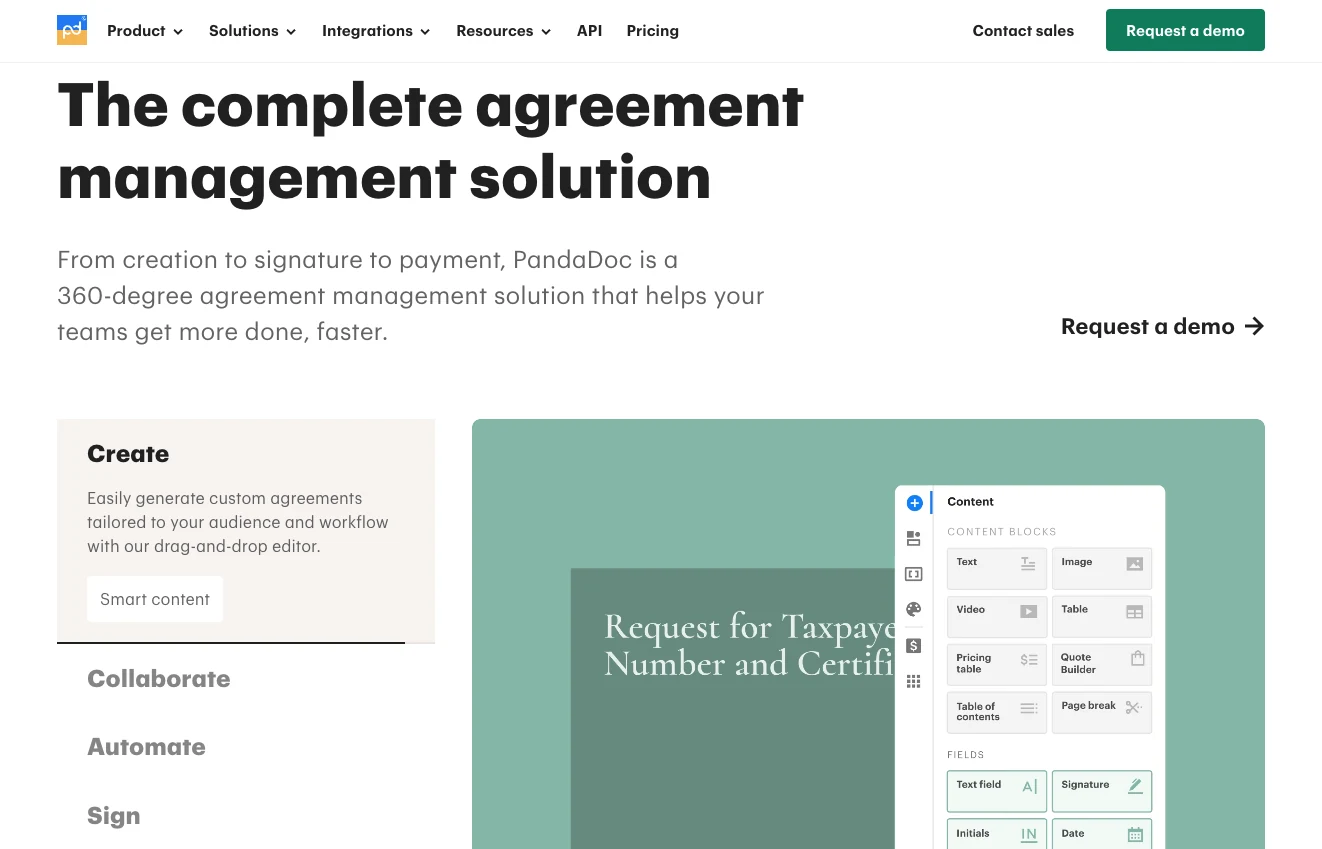Open the design palette icon

point(913,609)
